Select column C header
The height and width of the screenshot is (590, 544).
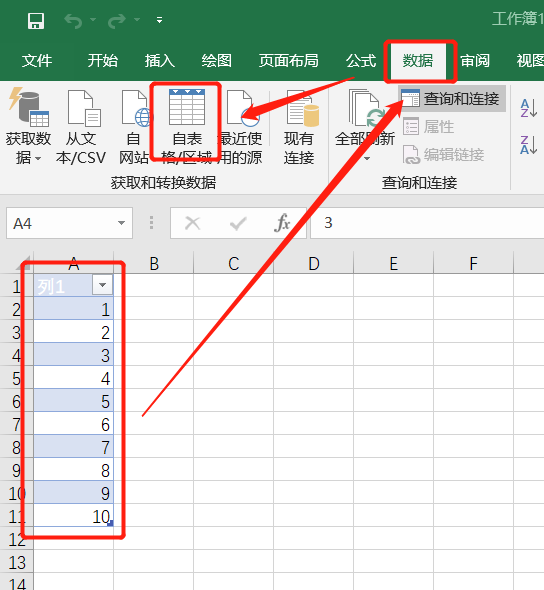coord(234,264)
